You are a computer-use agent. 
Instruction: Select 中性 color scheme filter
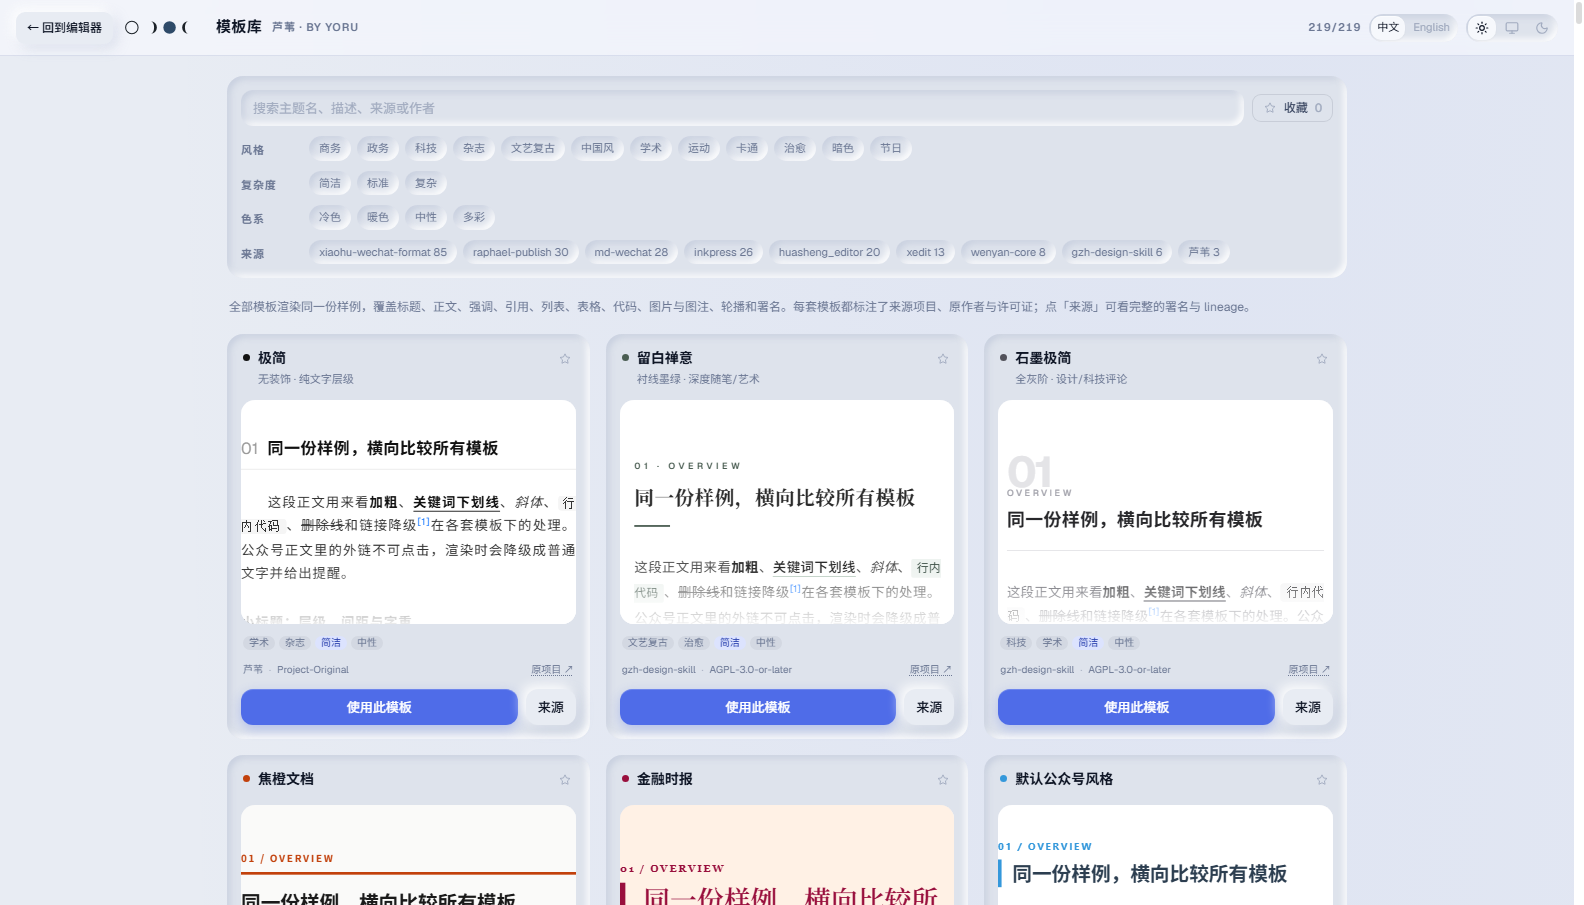426,217
